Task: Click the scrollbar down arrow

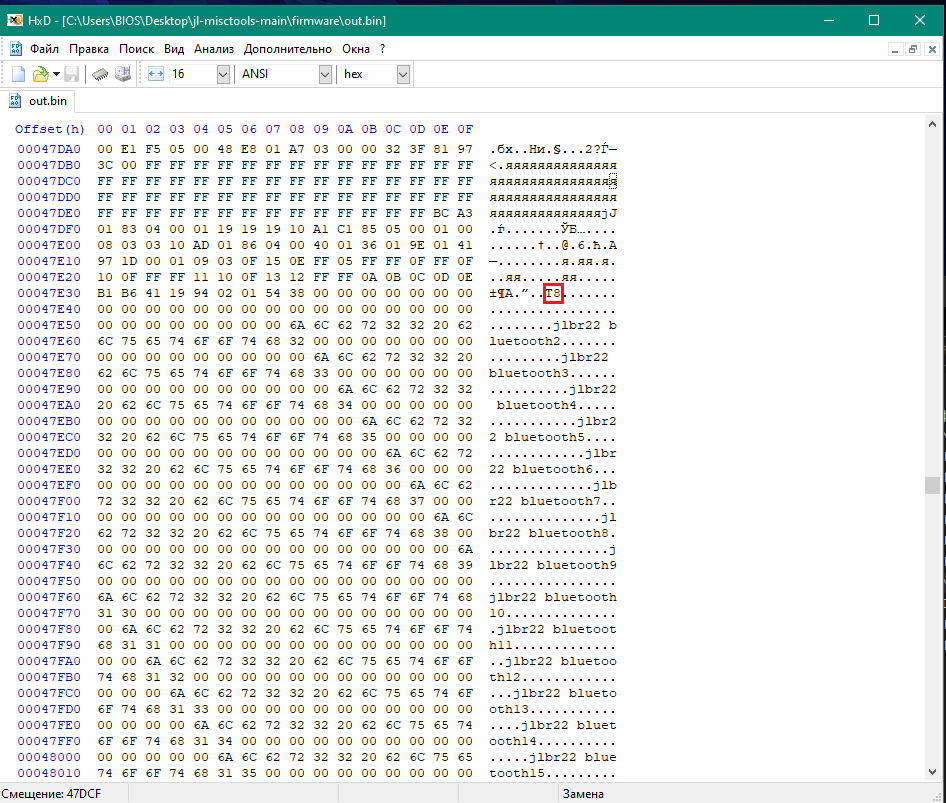Action: pos(932,772)
